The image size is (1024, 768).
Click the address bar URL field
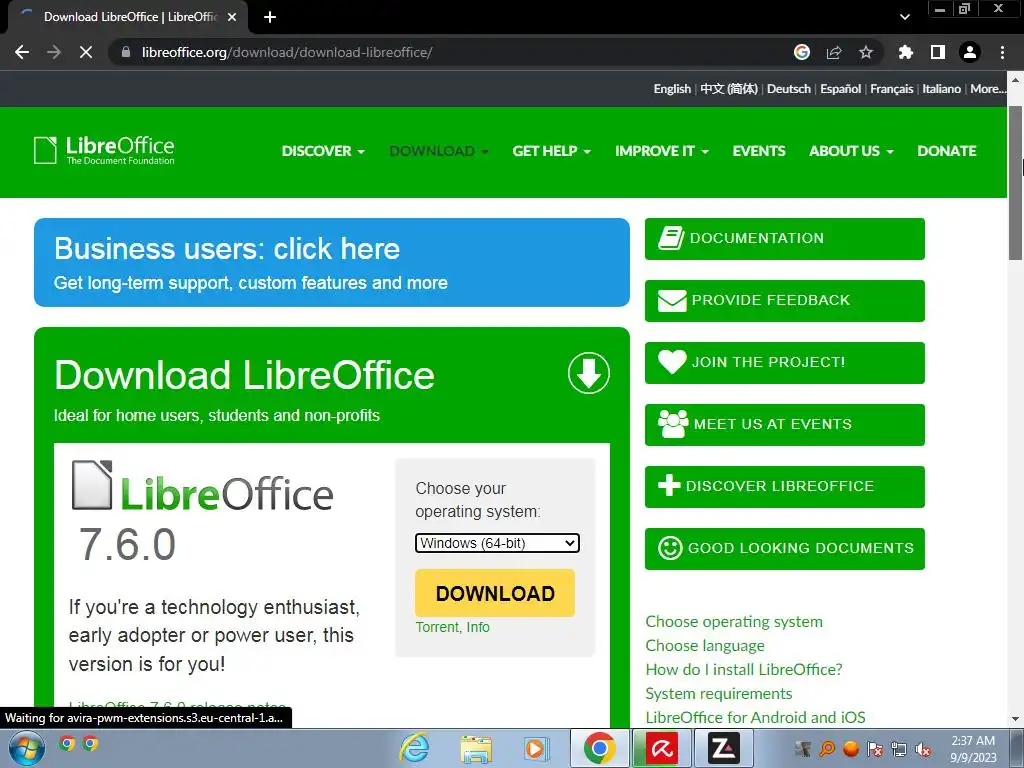(x=451, y=52)
